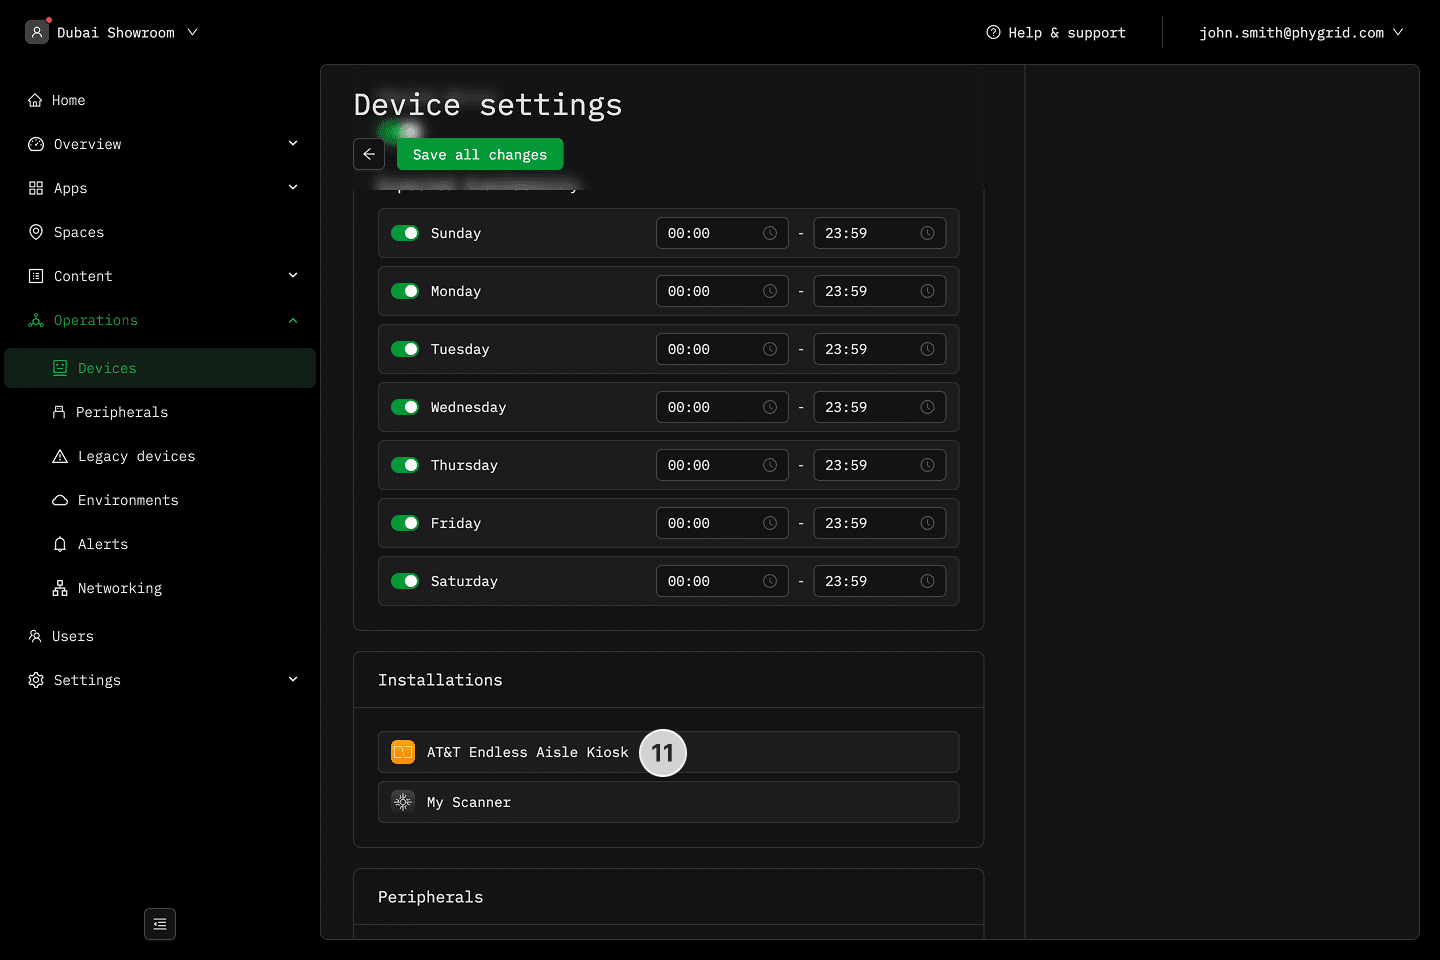Click the back arrow button
The image size is (1440, 960).
[369, 154]
